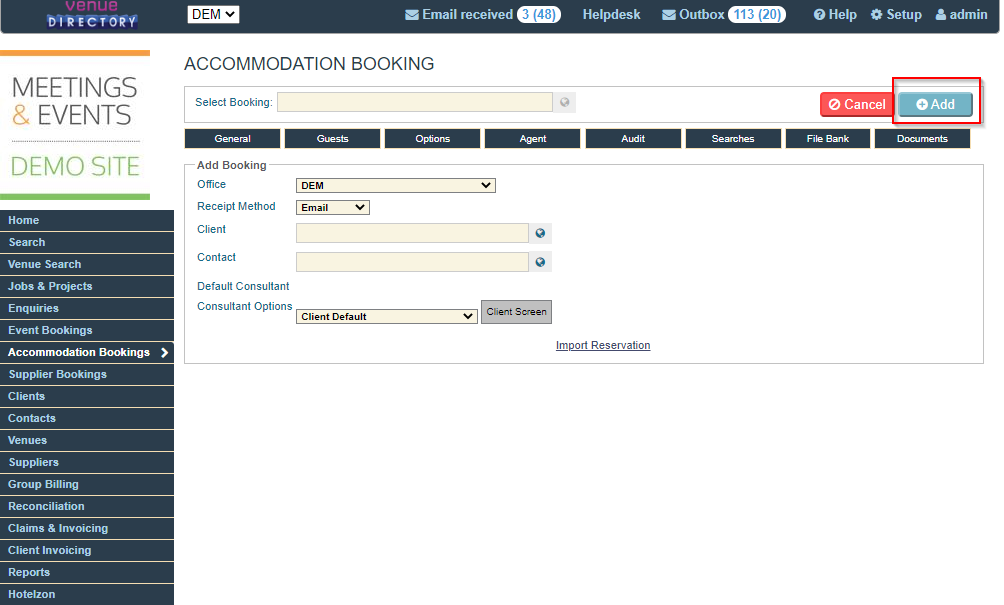Open Event Bookings in sidebar

pyautogui.click(x=87, y=330)
